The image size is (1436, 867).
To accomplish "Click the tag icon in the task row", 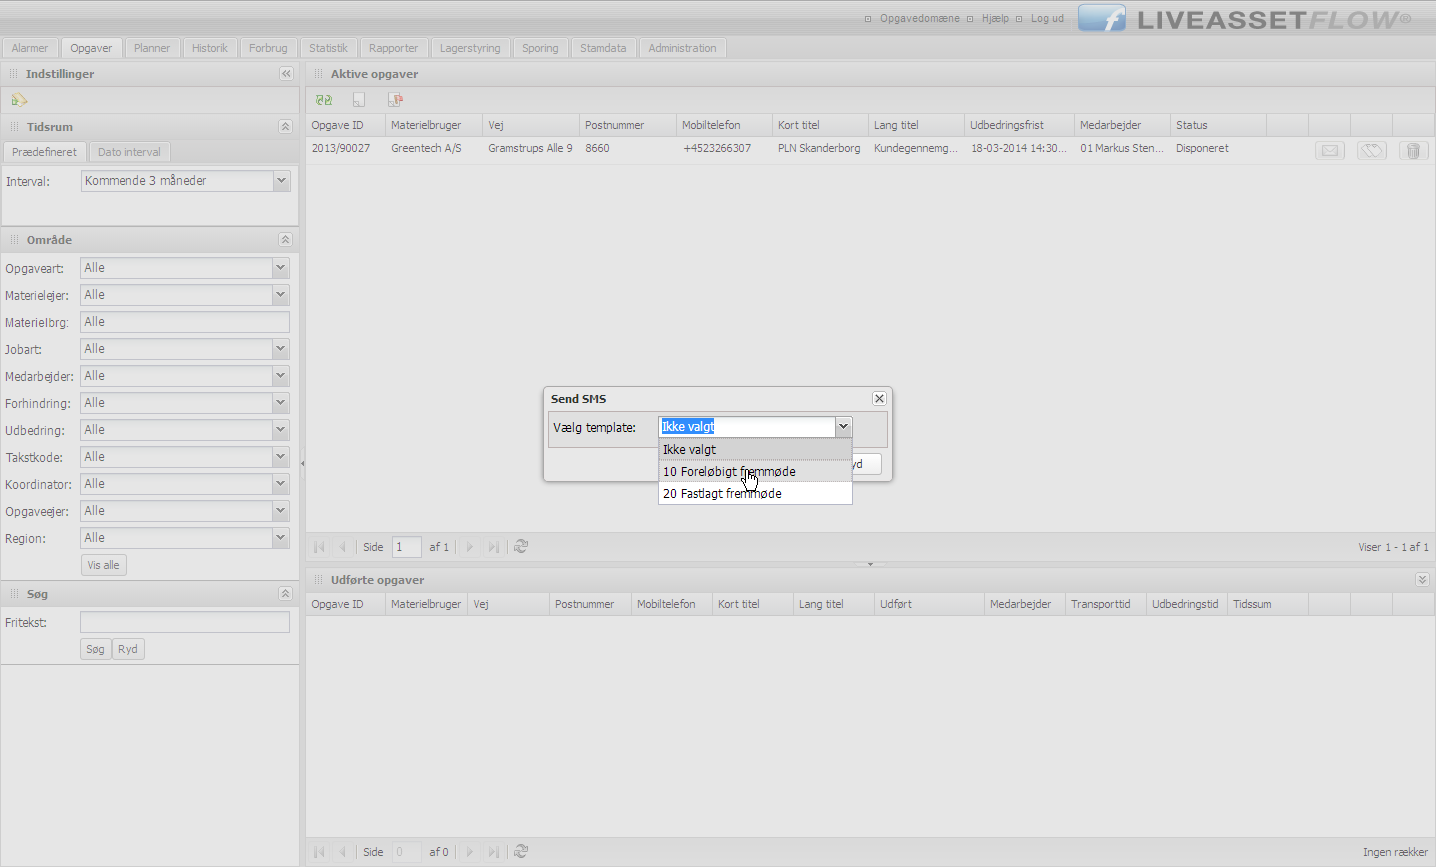I will [1371, 150].
